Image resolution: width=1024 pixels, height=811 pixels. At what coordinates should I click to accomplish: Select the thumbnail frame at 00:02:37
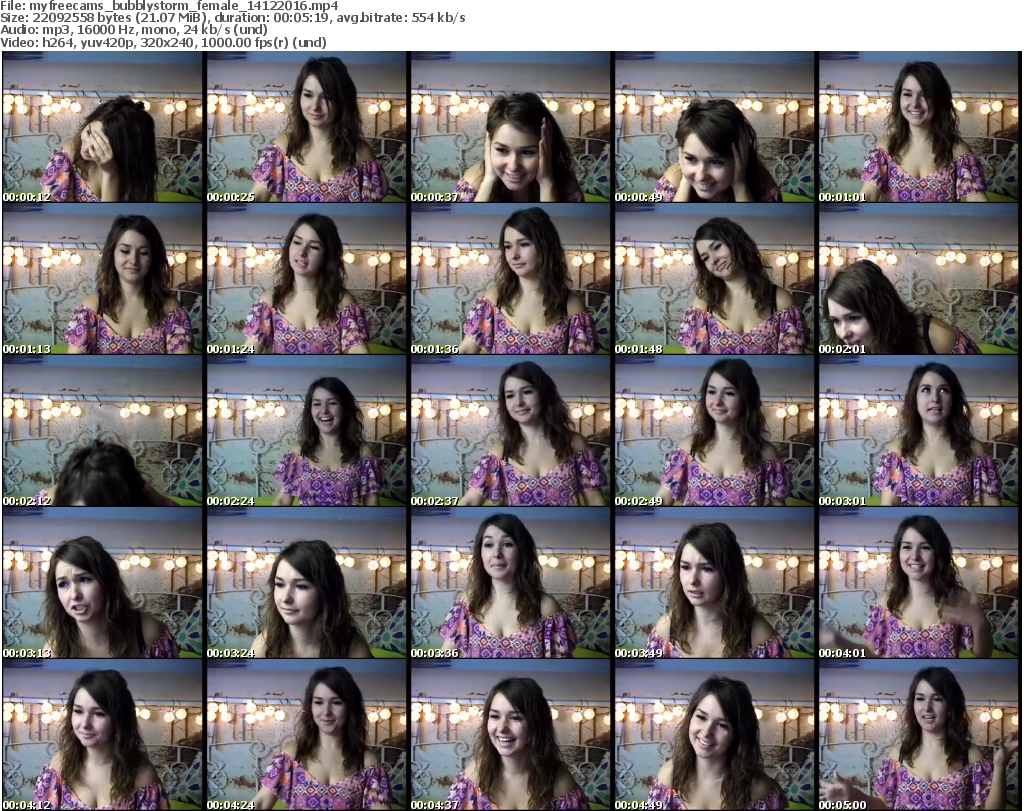click(511, 431)
